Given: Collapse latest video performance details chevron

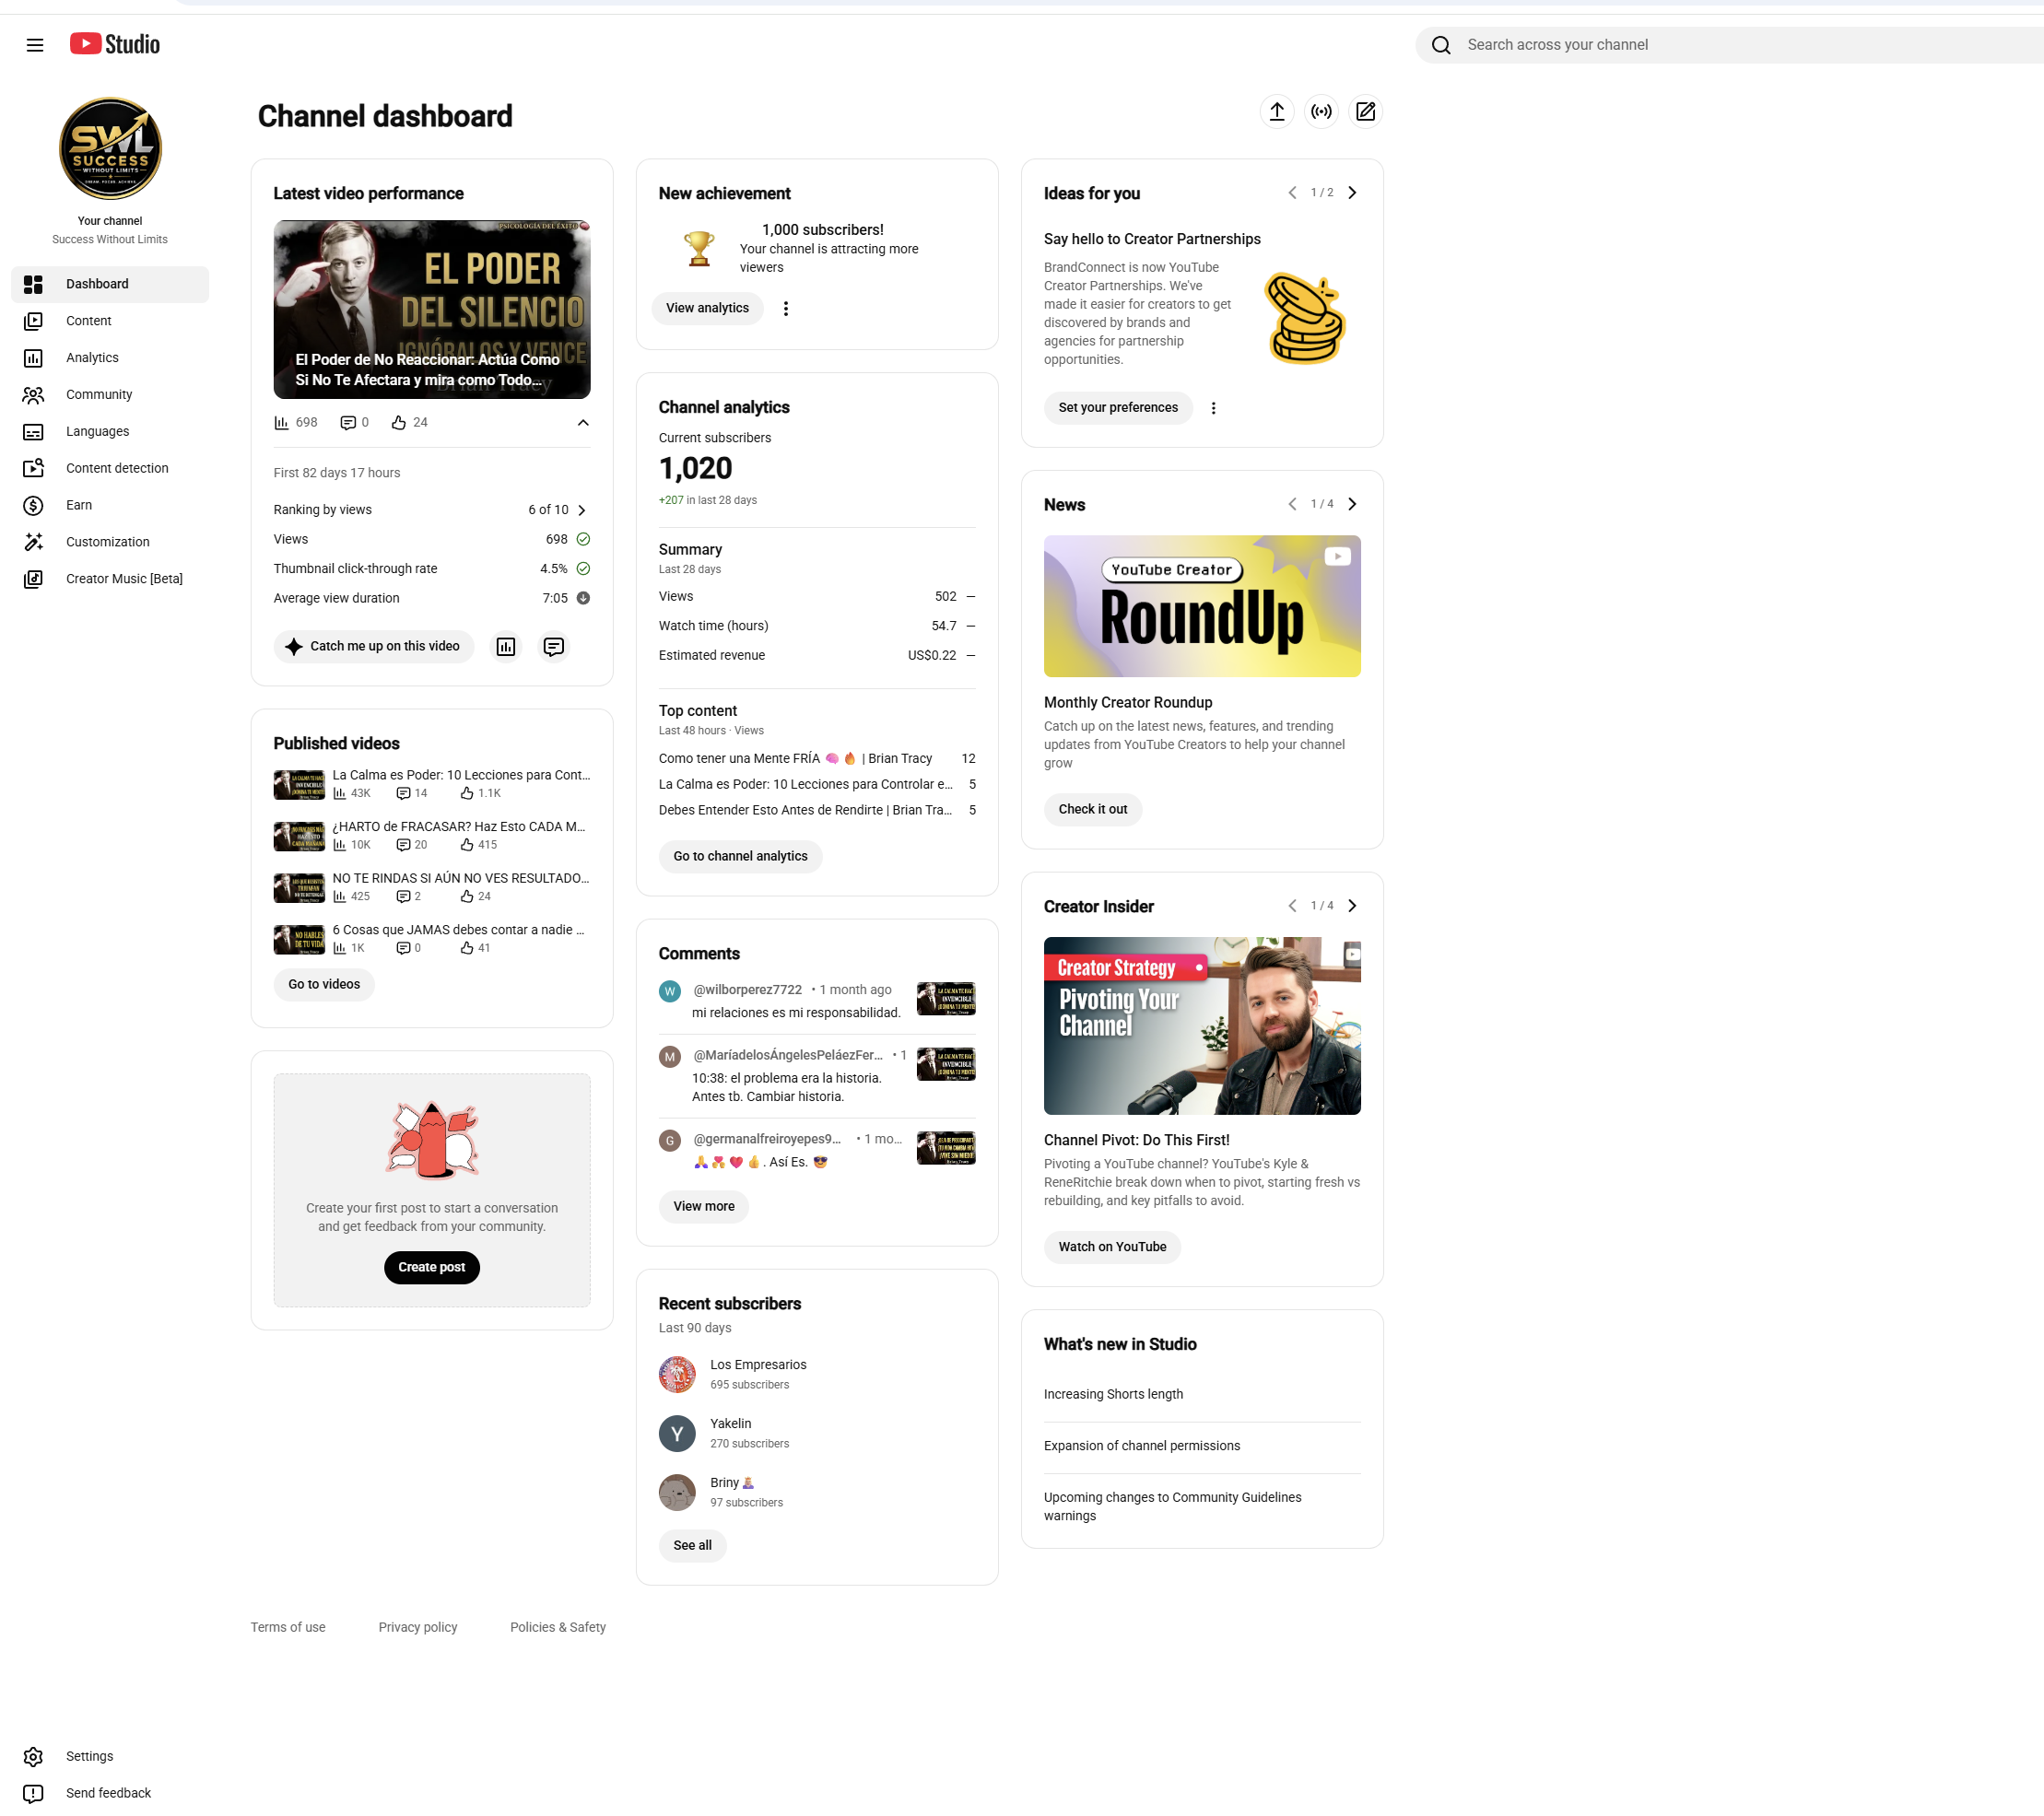Looking at the screenshot, I should (583, 423).
